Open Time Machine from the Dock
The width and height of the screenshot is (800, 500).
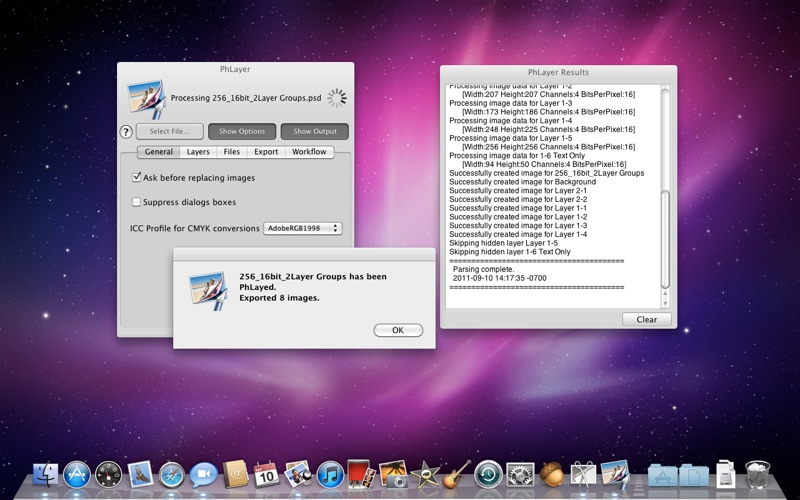tap(488, 474)
